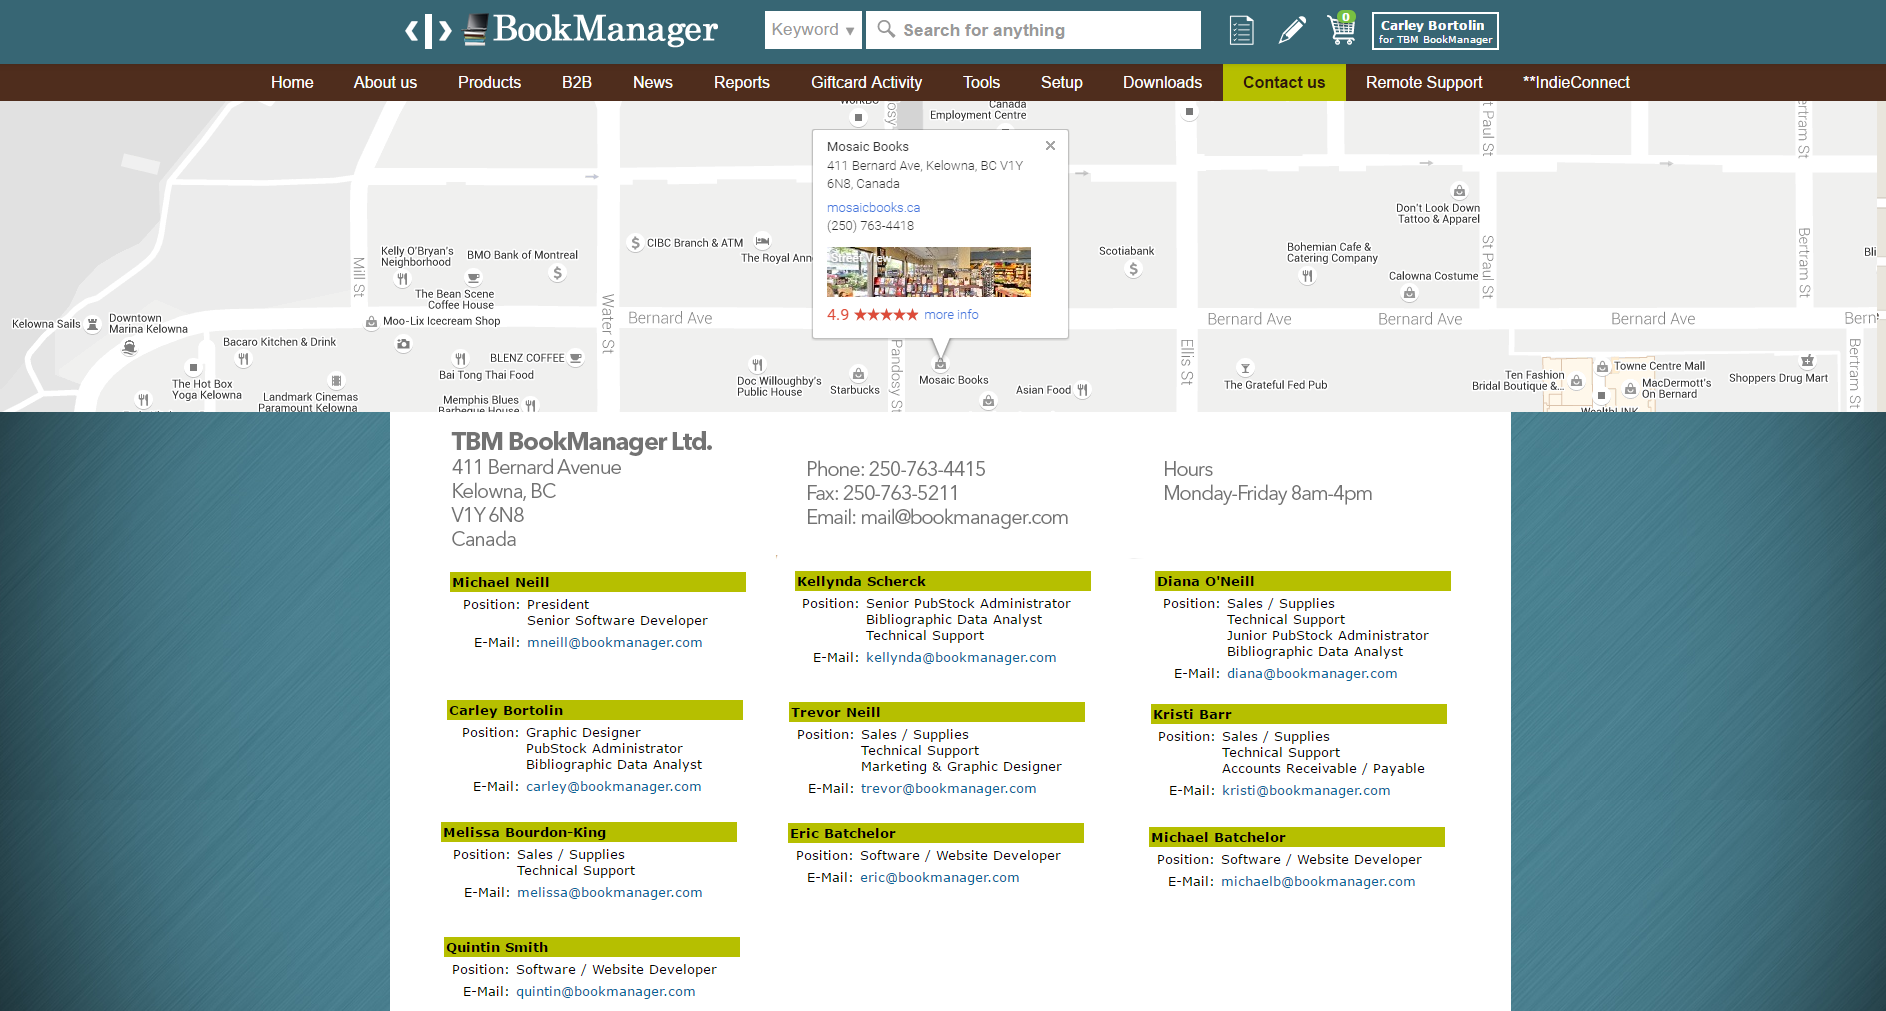Click the Starbucks marker on the map
The width and height of the screenshot is (1886, 1011).
[x=858, y=374]
